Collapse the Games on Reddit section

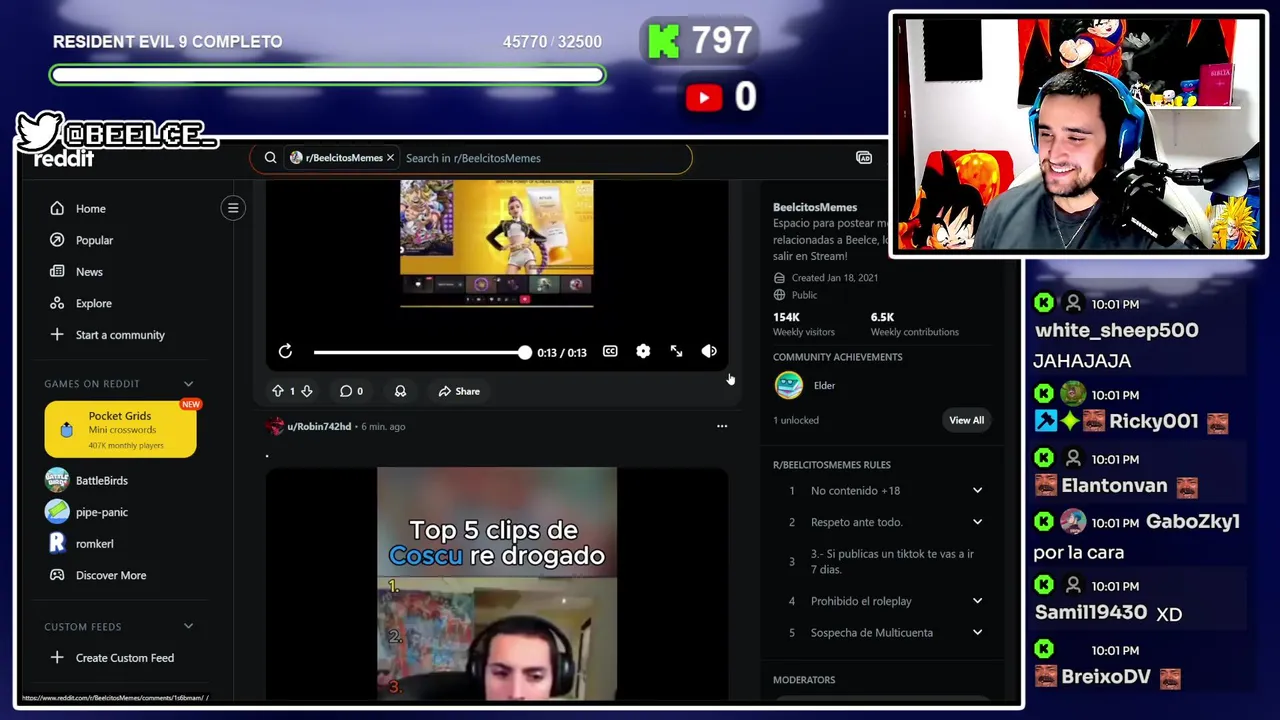(x=188, y=384)
